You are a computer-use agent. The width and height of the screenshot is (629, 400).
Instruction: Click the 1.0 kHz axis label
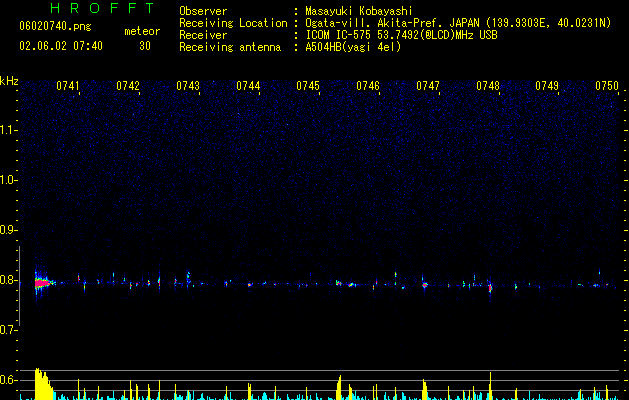9,180
